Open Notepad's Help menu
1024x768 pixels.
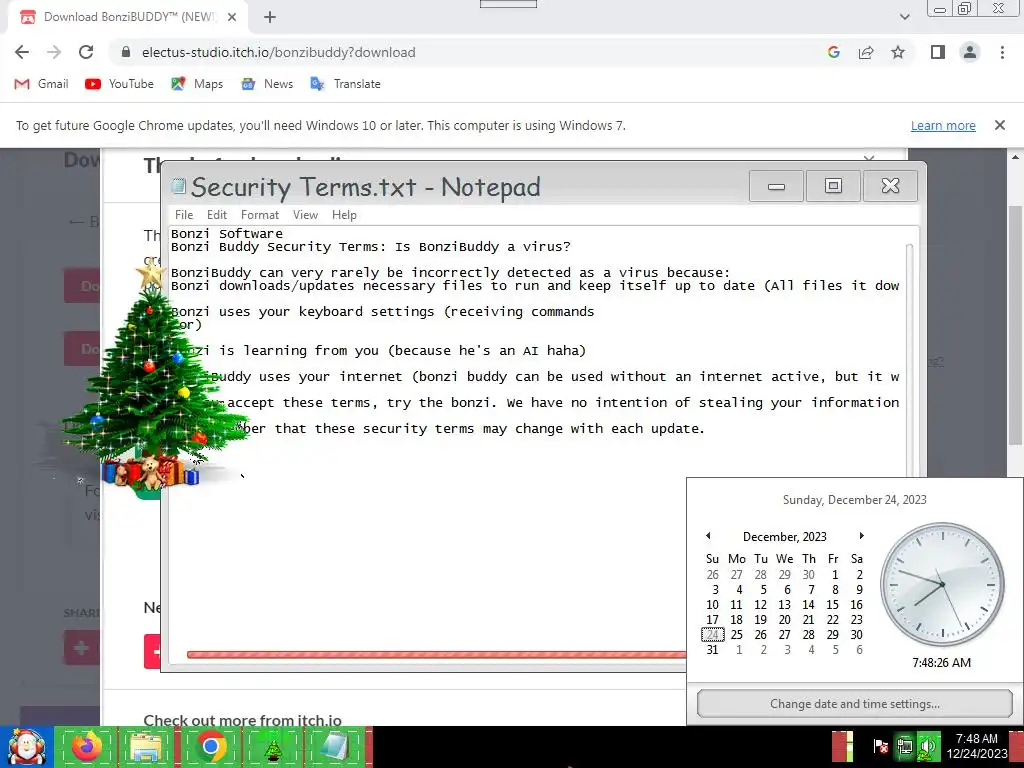(x=344, y=215)
